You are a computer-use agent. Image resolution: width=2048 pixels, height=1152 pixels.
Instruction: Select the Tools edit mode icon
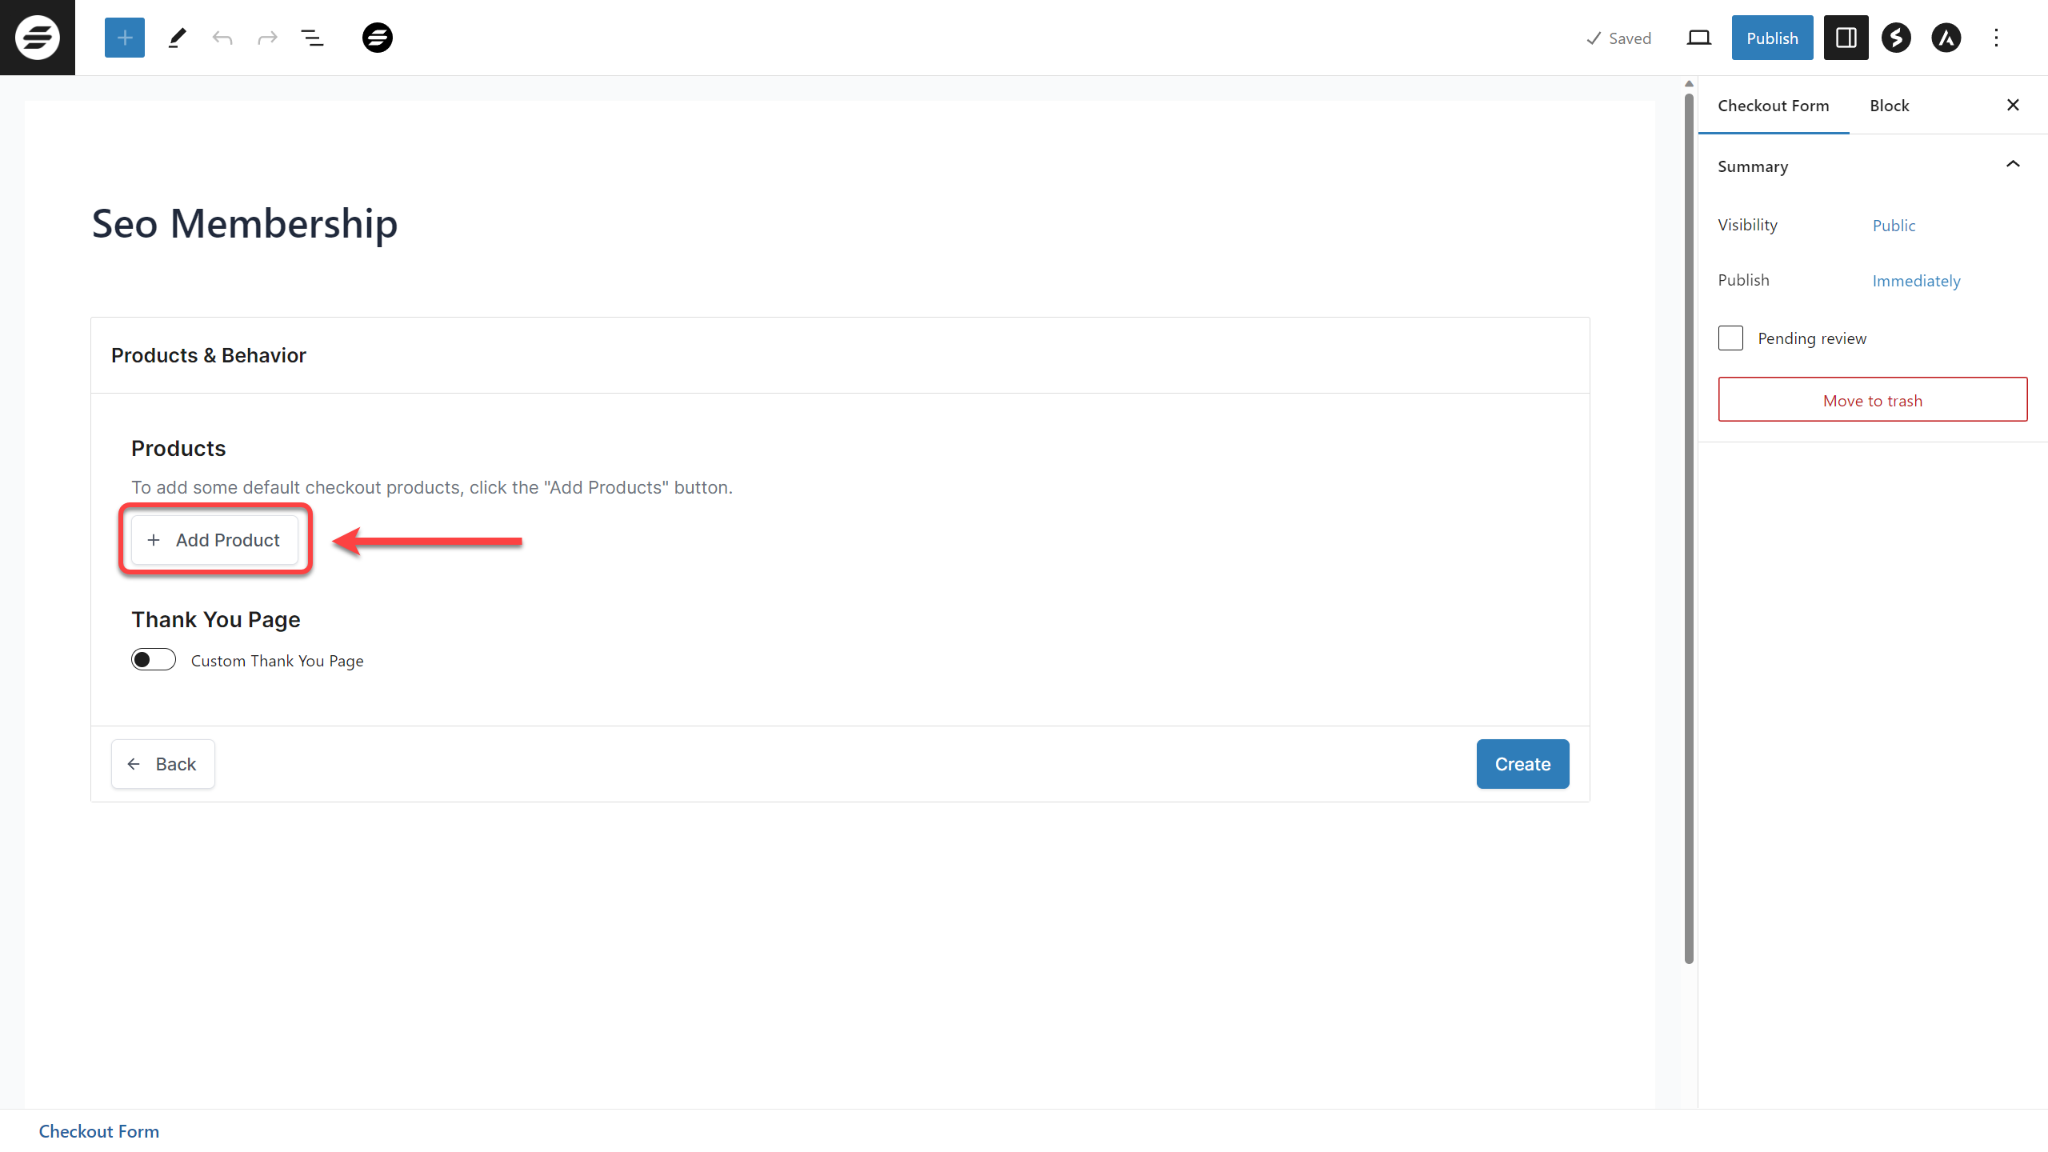click(177, 37)
